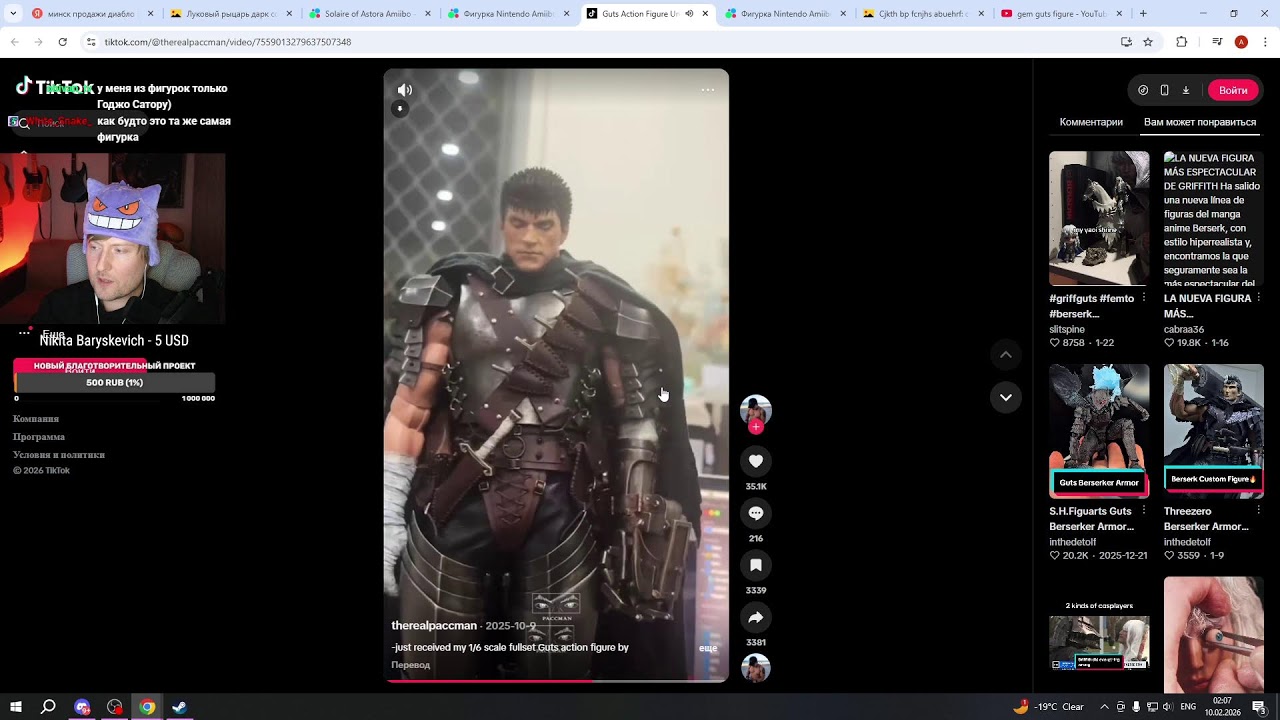
Task: Switch to the gem guts figure YouTube tab
Action: click(x=1061, y=14)
